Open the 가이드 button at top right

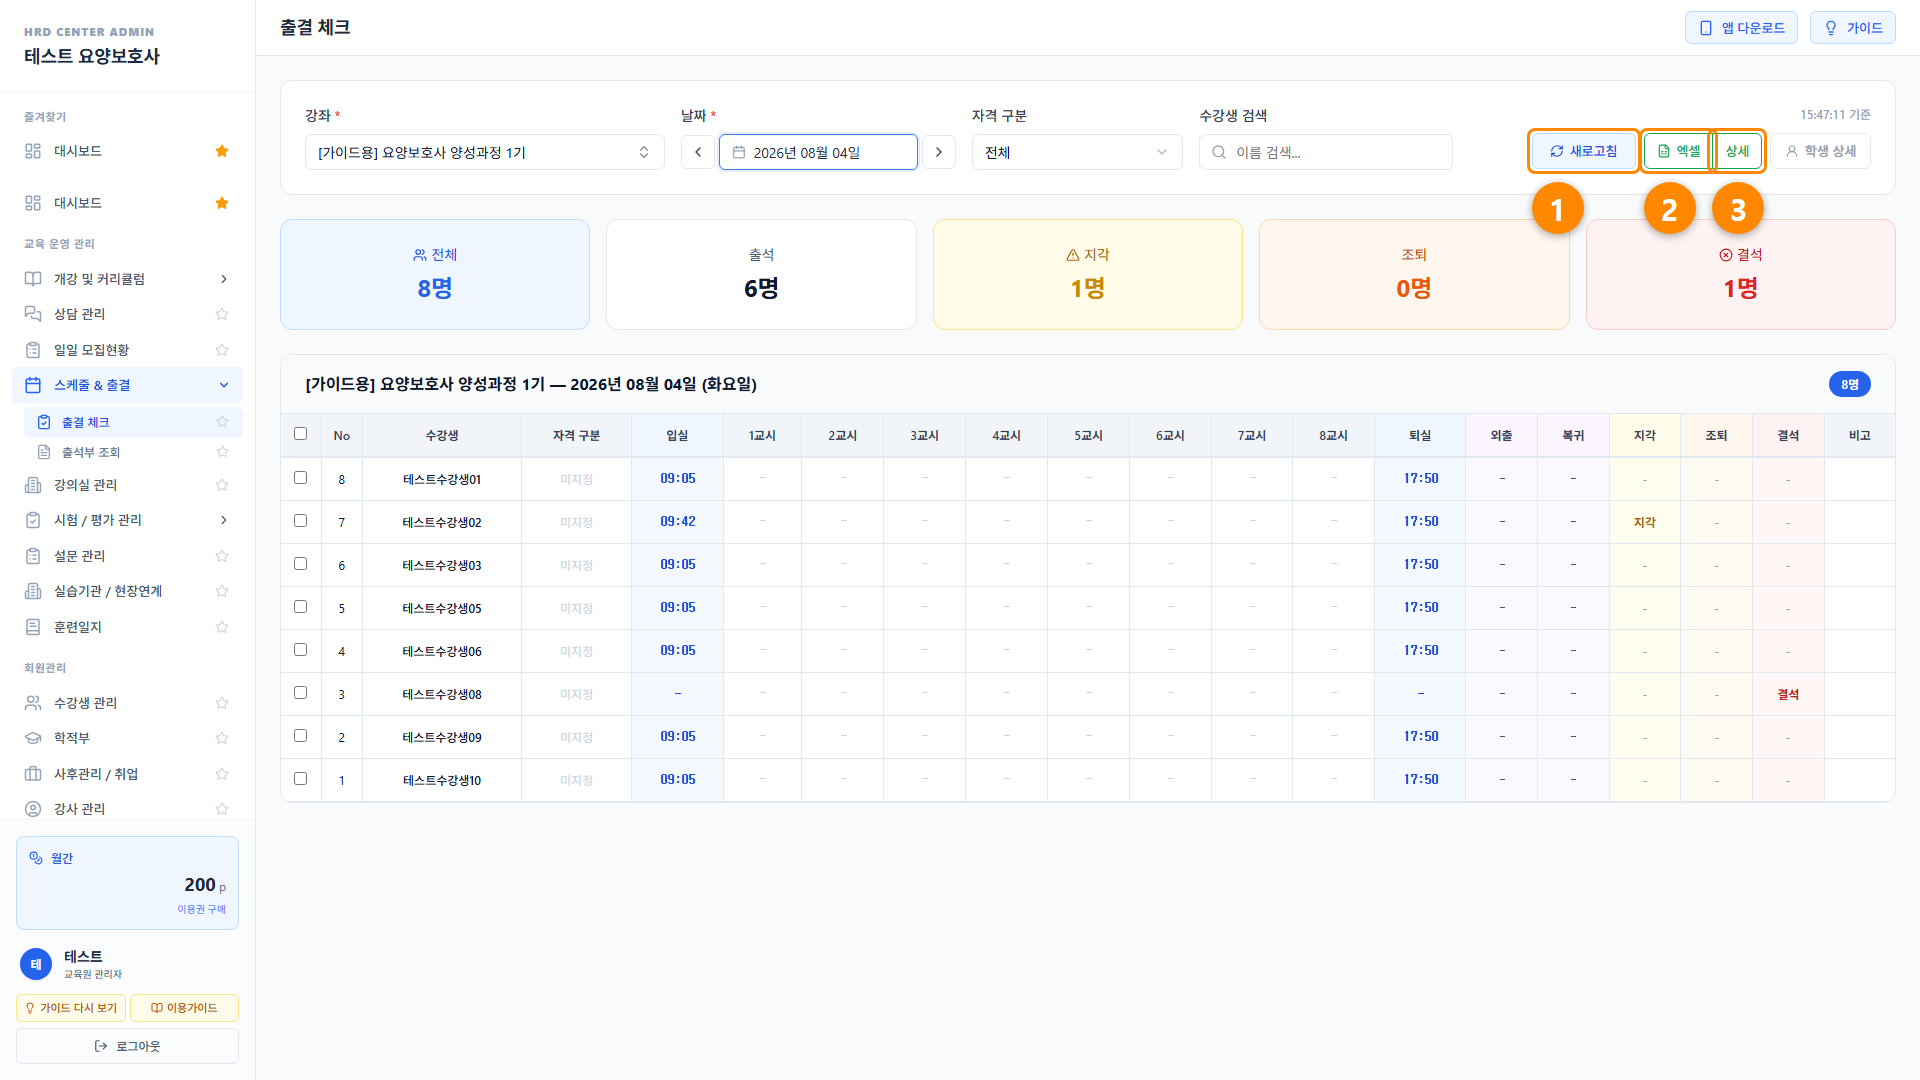(x=1852, y=28)
